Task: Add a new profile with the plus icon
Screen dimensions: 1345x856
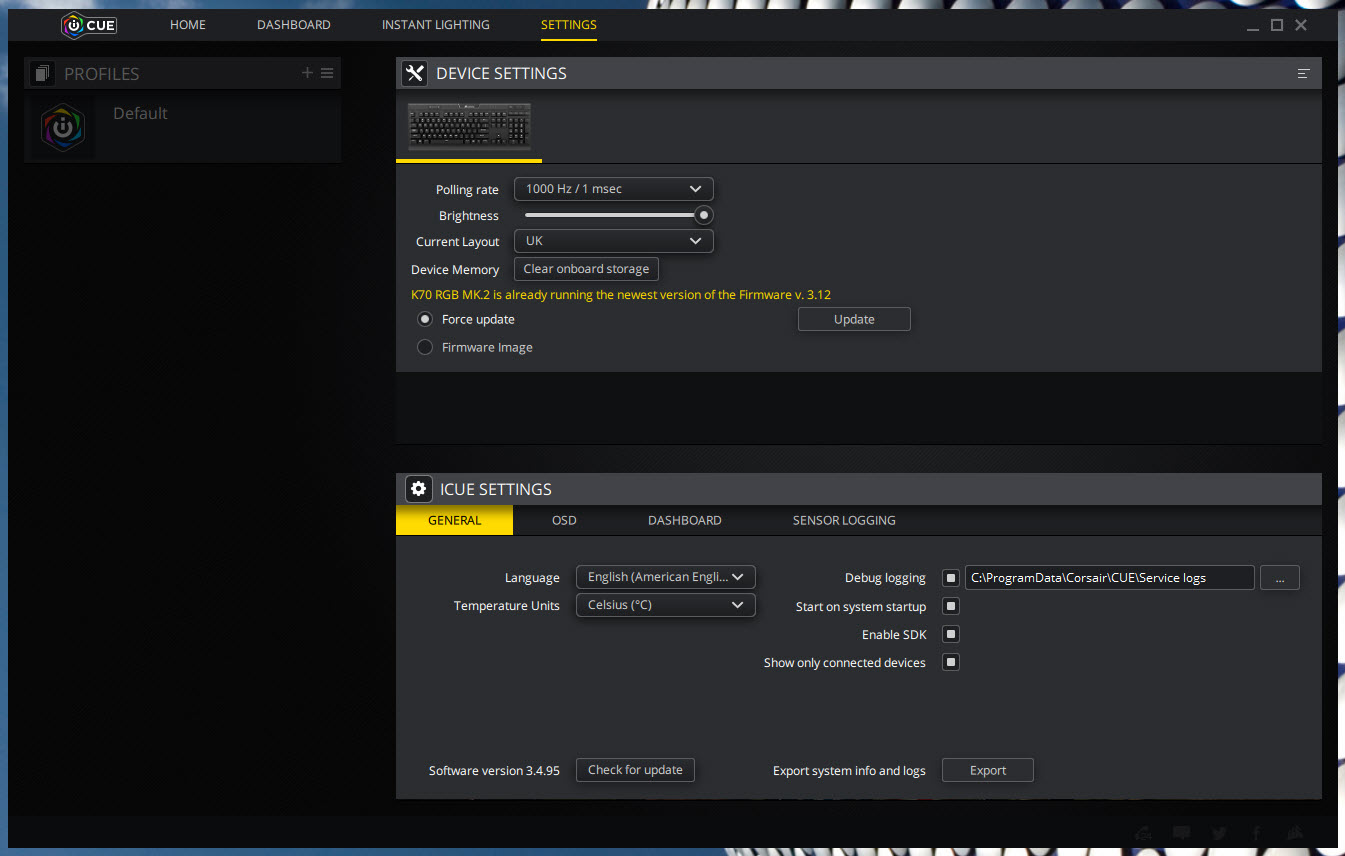Action: click(x=307, y=73)
